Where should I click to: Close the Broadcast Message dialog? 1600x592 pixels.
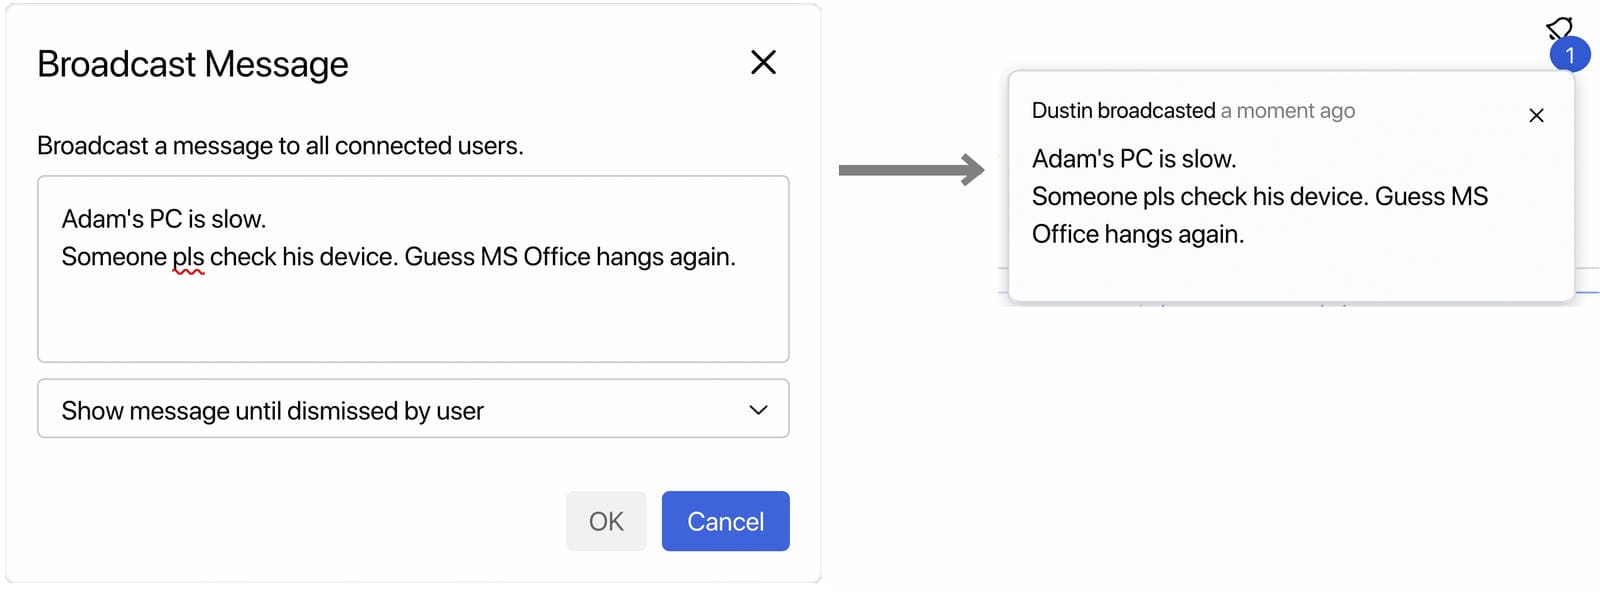[763, 63]
